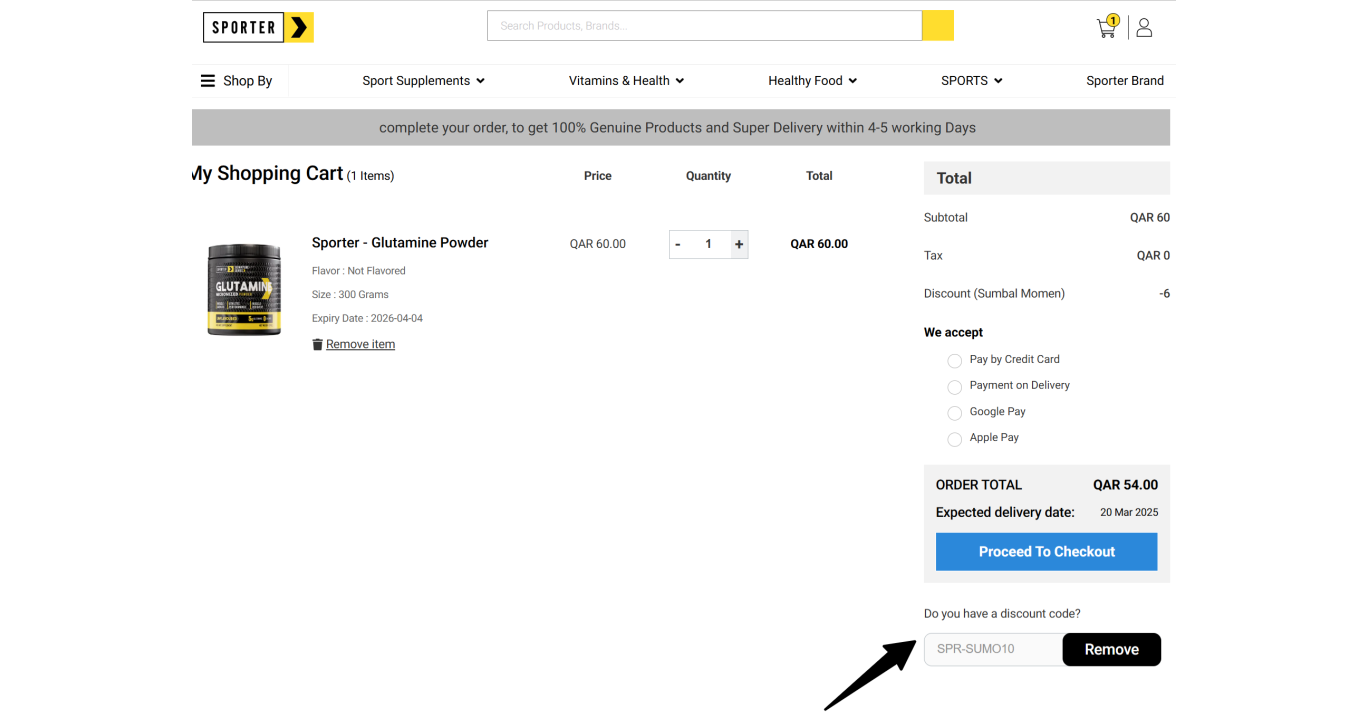Expand the Healthy Food dropdown

812,81
